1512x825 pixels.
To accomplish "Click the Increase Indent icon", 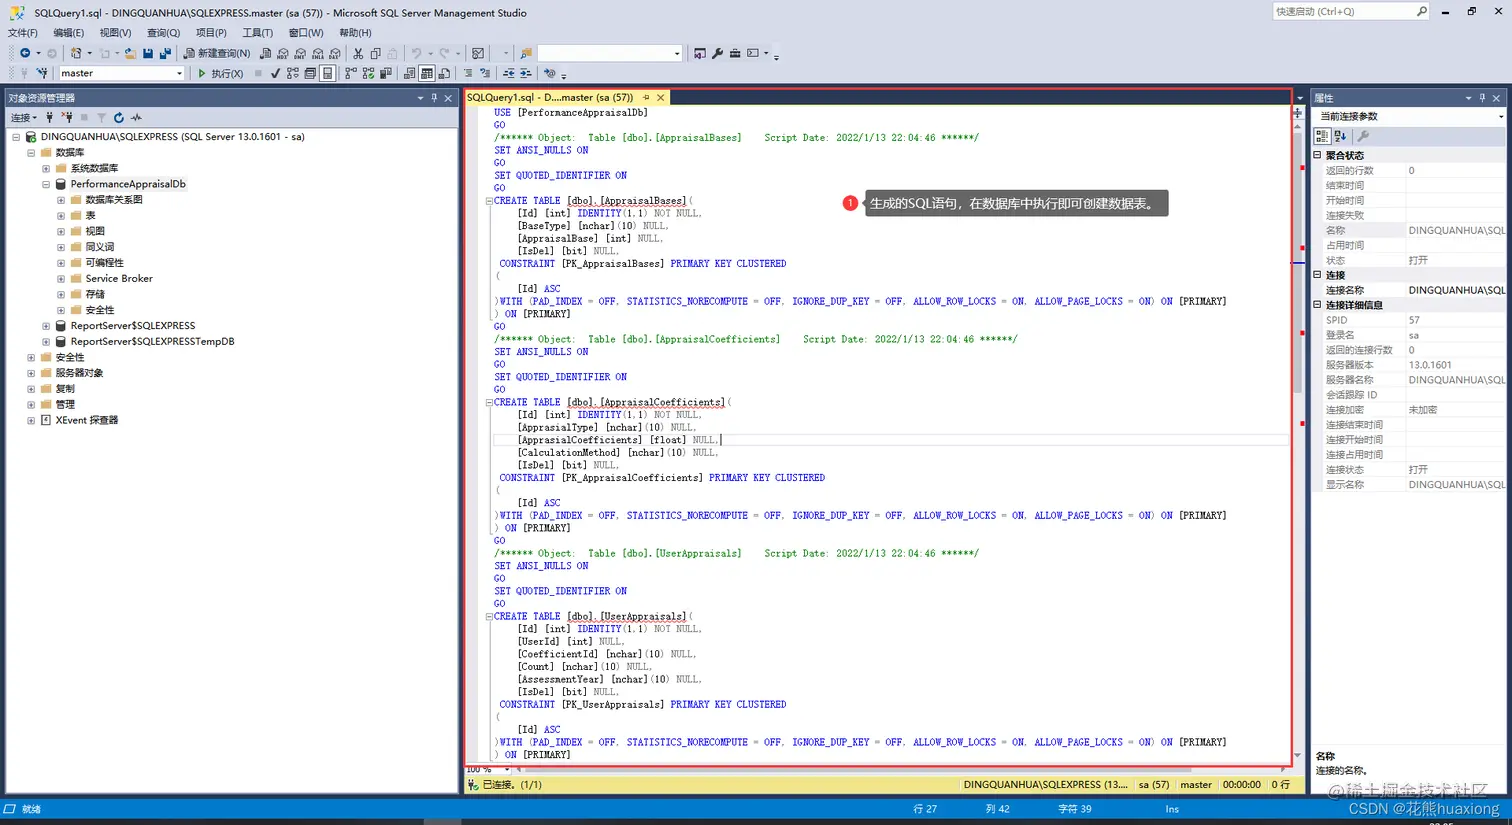I will click(x=526, y=73).
